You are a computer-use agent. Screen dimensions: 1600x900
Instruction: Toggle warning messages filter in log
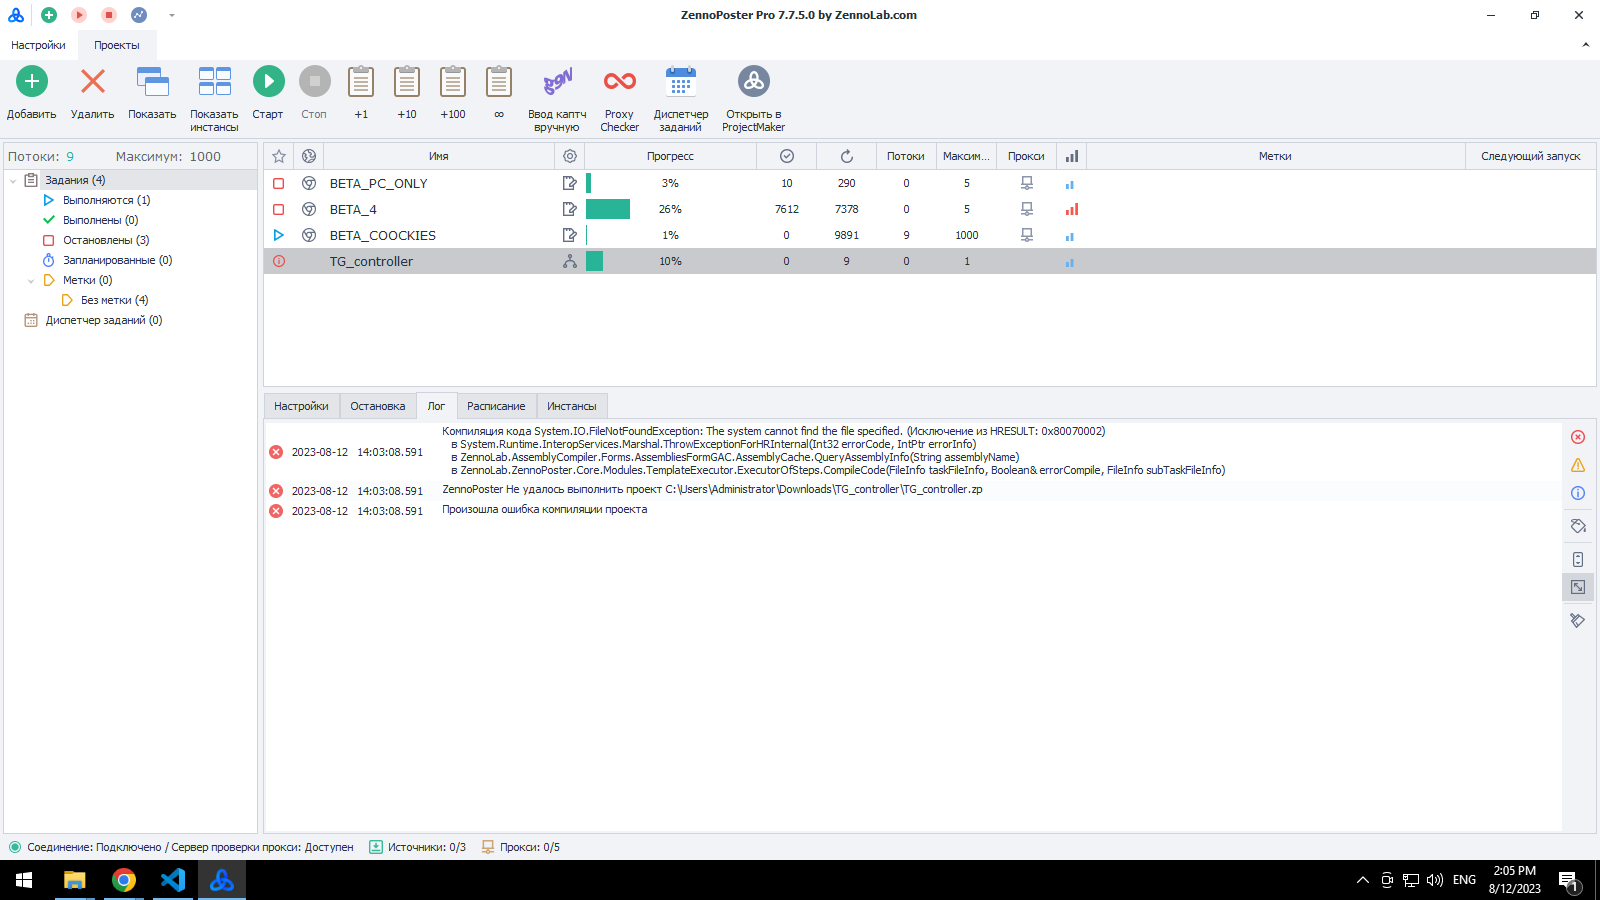(x=1578, y=465)
